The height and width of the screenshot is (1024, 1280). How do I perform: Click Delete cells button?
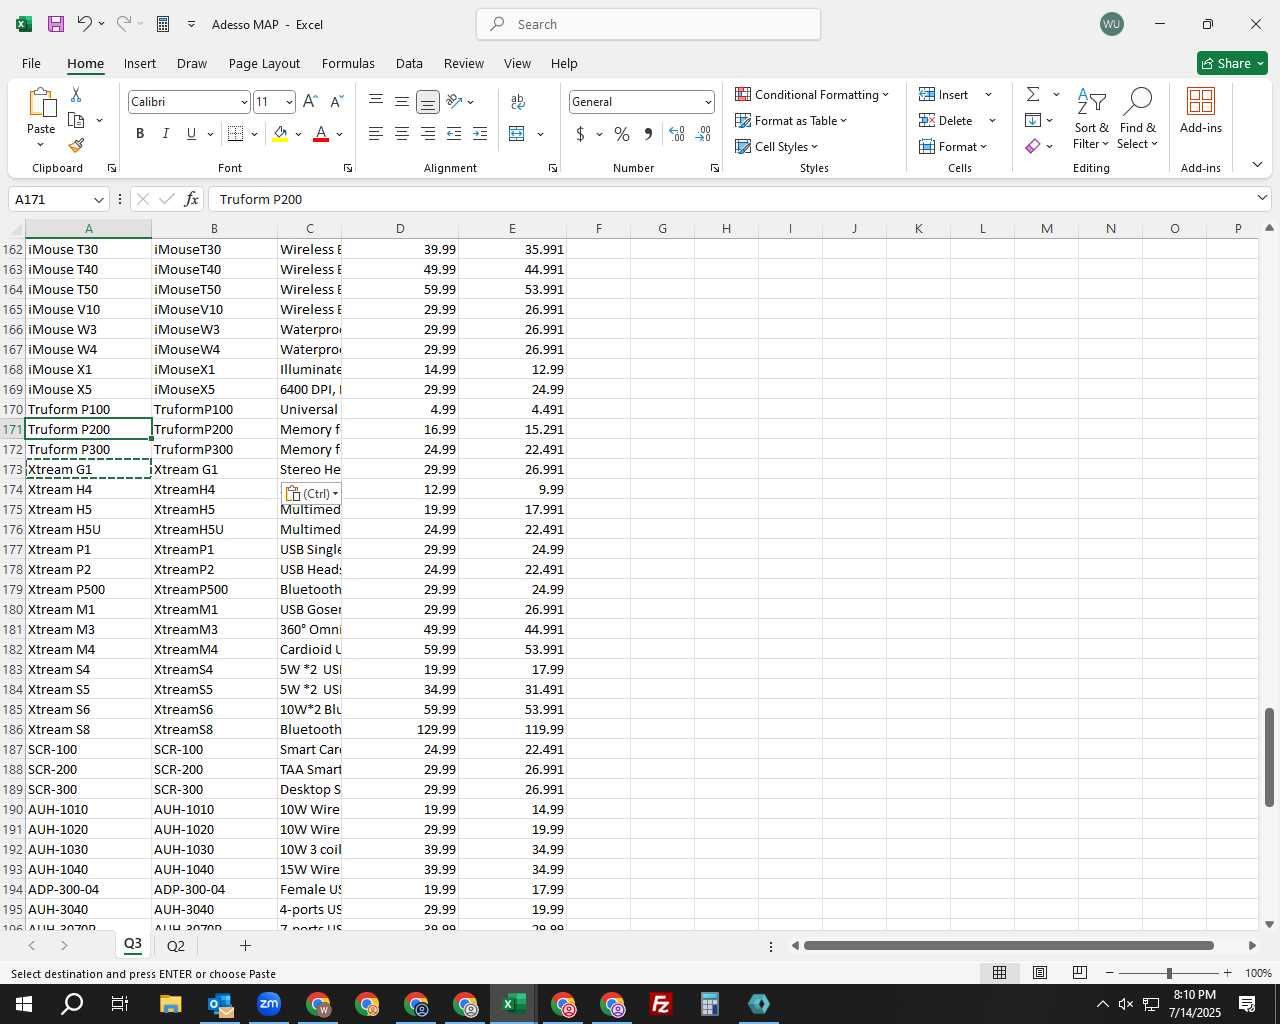946,121
